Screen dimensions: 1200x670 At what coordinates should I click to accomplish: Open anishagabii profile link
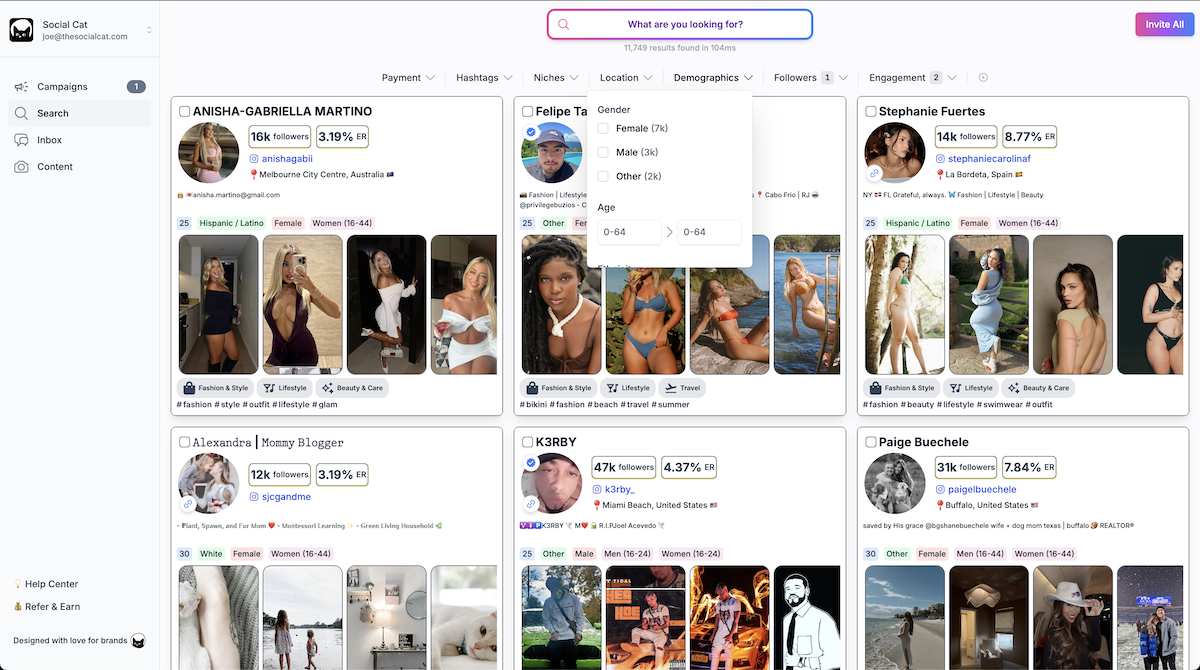(x=288, y=158)
